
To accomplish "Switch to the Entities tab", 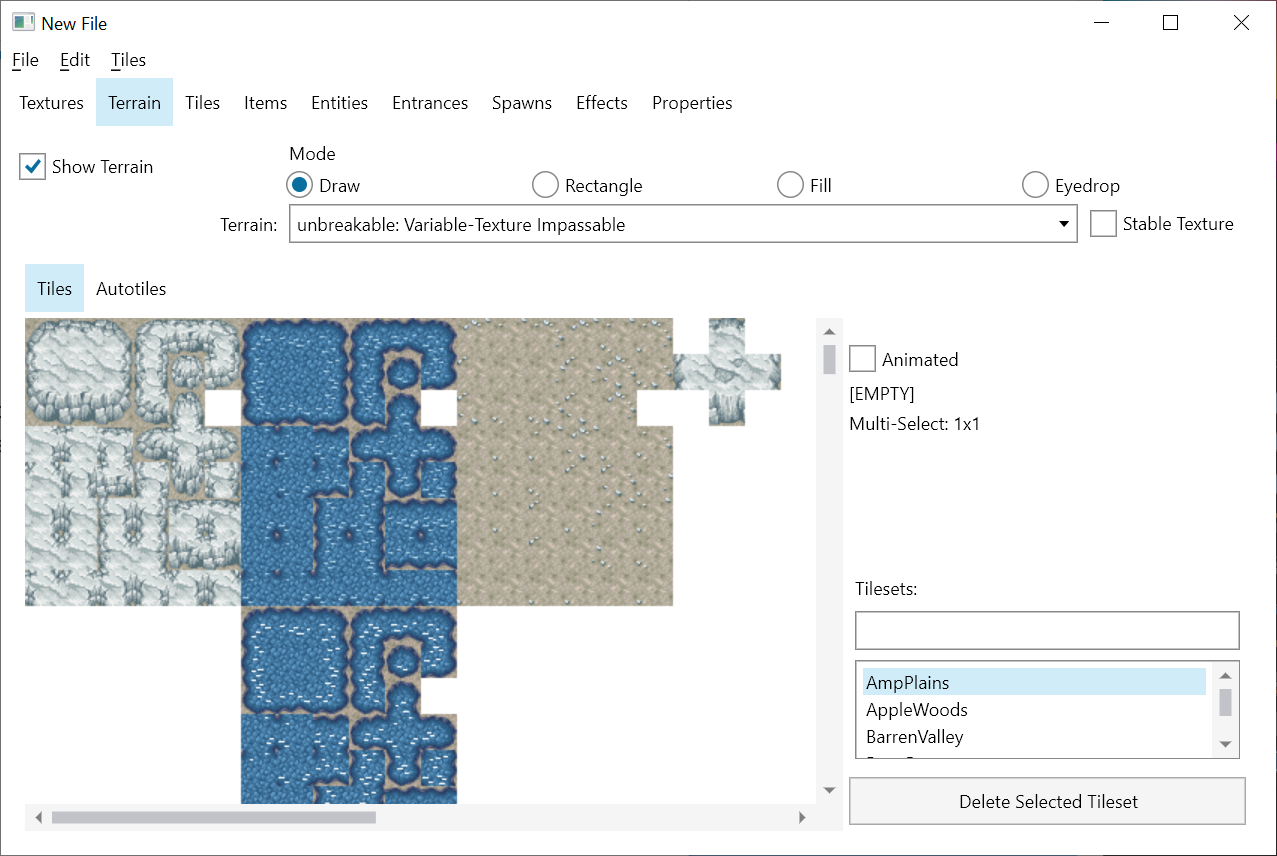I will pyautogui.click(x=339, y=103).
